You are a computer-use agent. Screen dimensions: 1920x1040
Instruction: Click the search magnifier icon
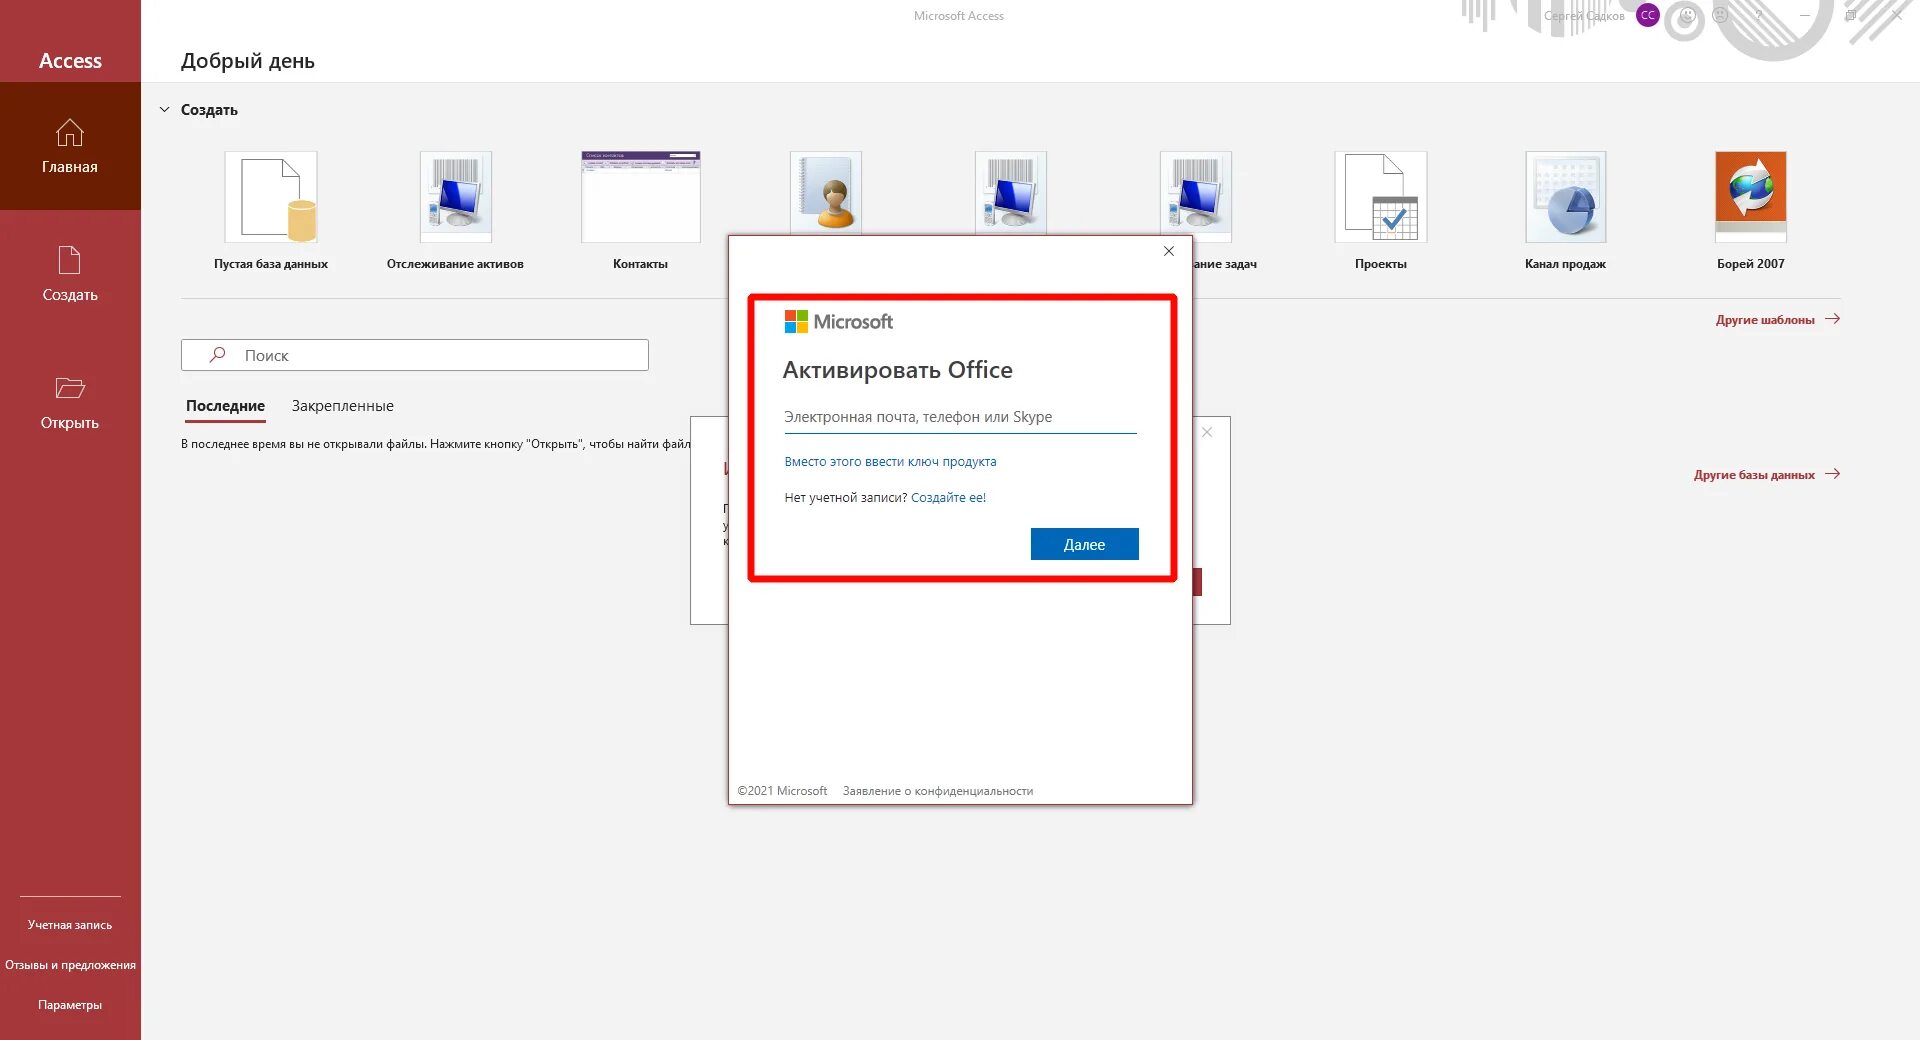click(x=217, y=355)
